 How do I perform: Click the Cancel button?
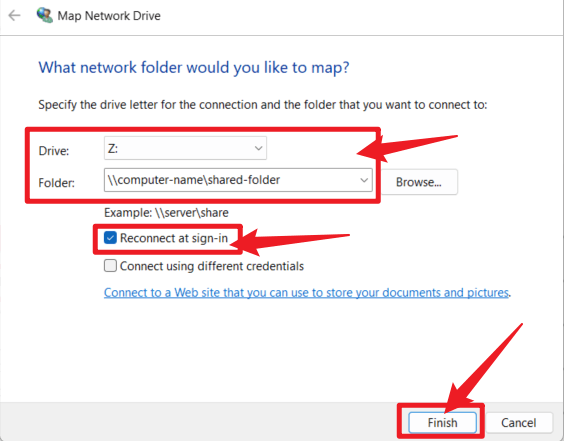pos(519,422)
